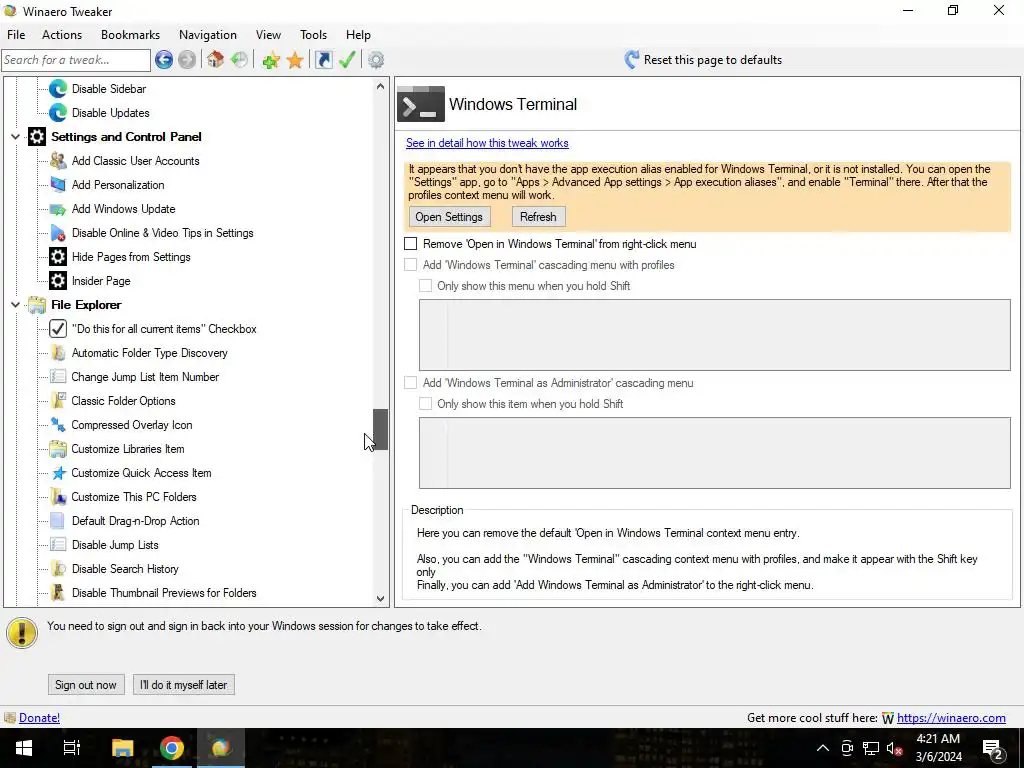
Task: Click the Open Settings button
Action: (x=449, y=217)
